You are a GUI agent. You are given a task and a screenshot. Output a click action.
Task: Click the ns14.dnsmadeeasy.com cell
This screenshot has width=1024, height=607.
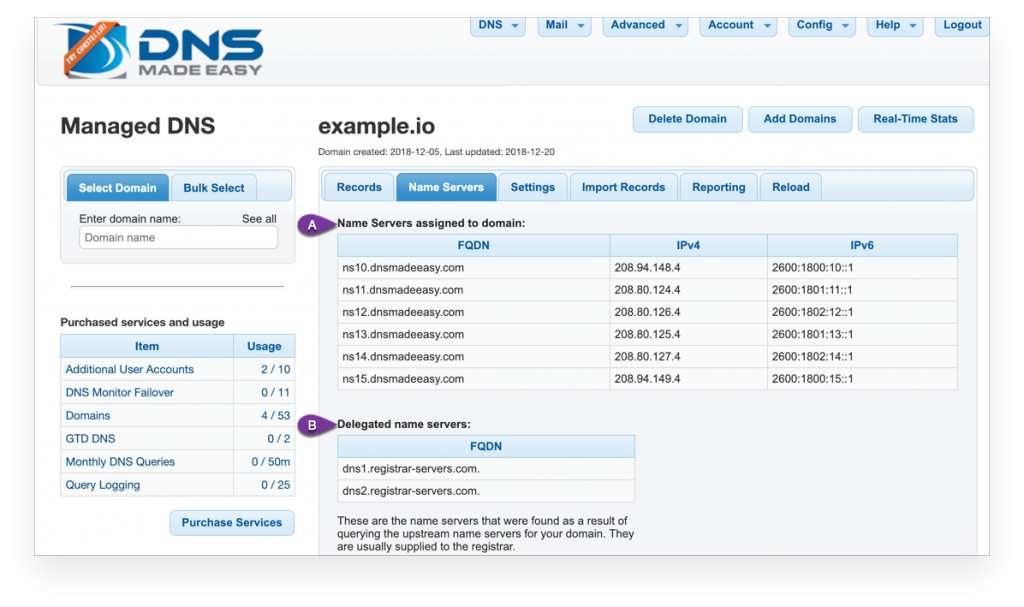click(x=473, y=356)
